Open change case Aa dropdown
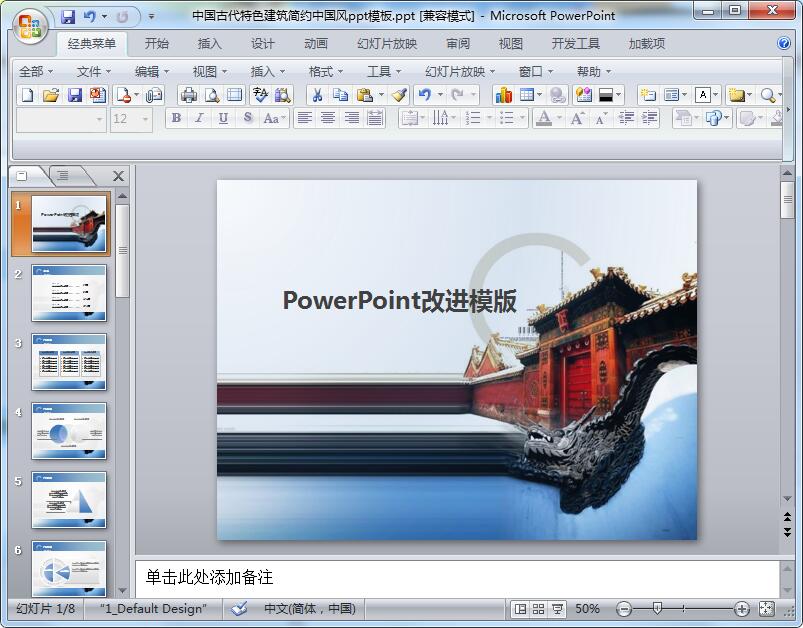 pos(274,119)
